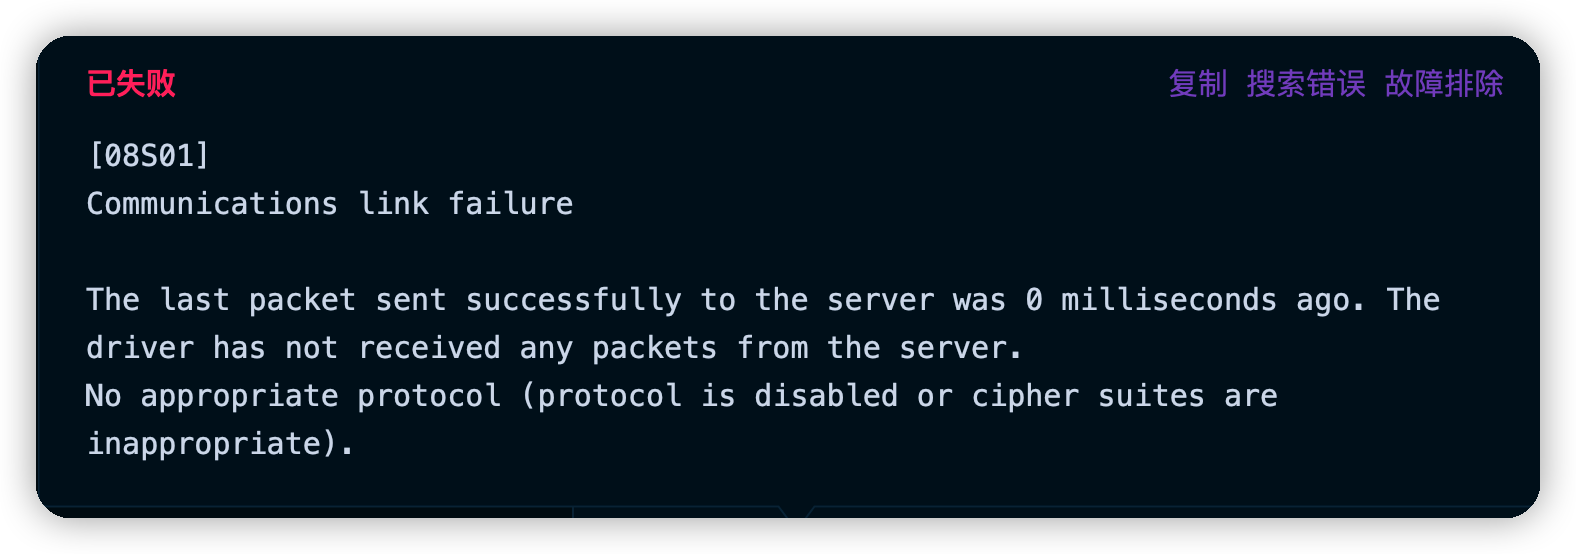Click the word 'milliseconds' in the error
The width and height of the screenshot is (1576, 554).
[1168, 300]
